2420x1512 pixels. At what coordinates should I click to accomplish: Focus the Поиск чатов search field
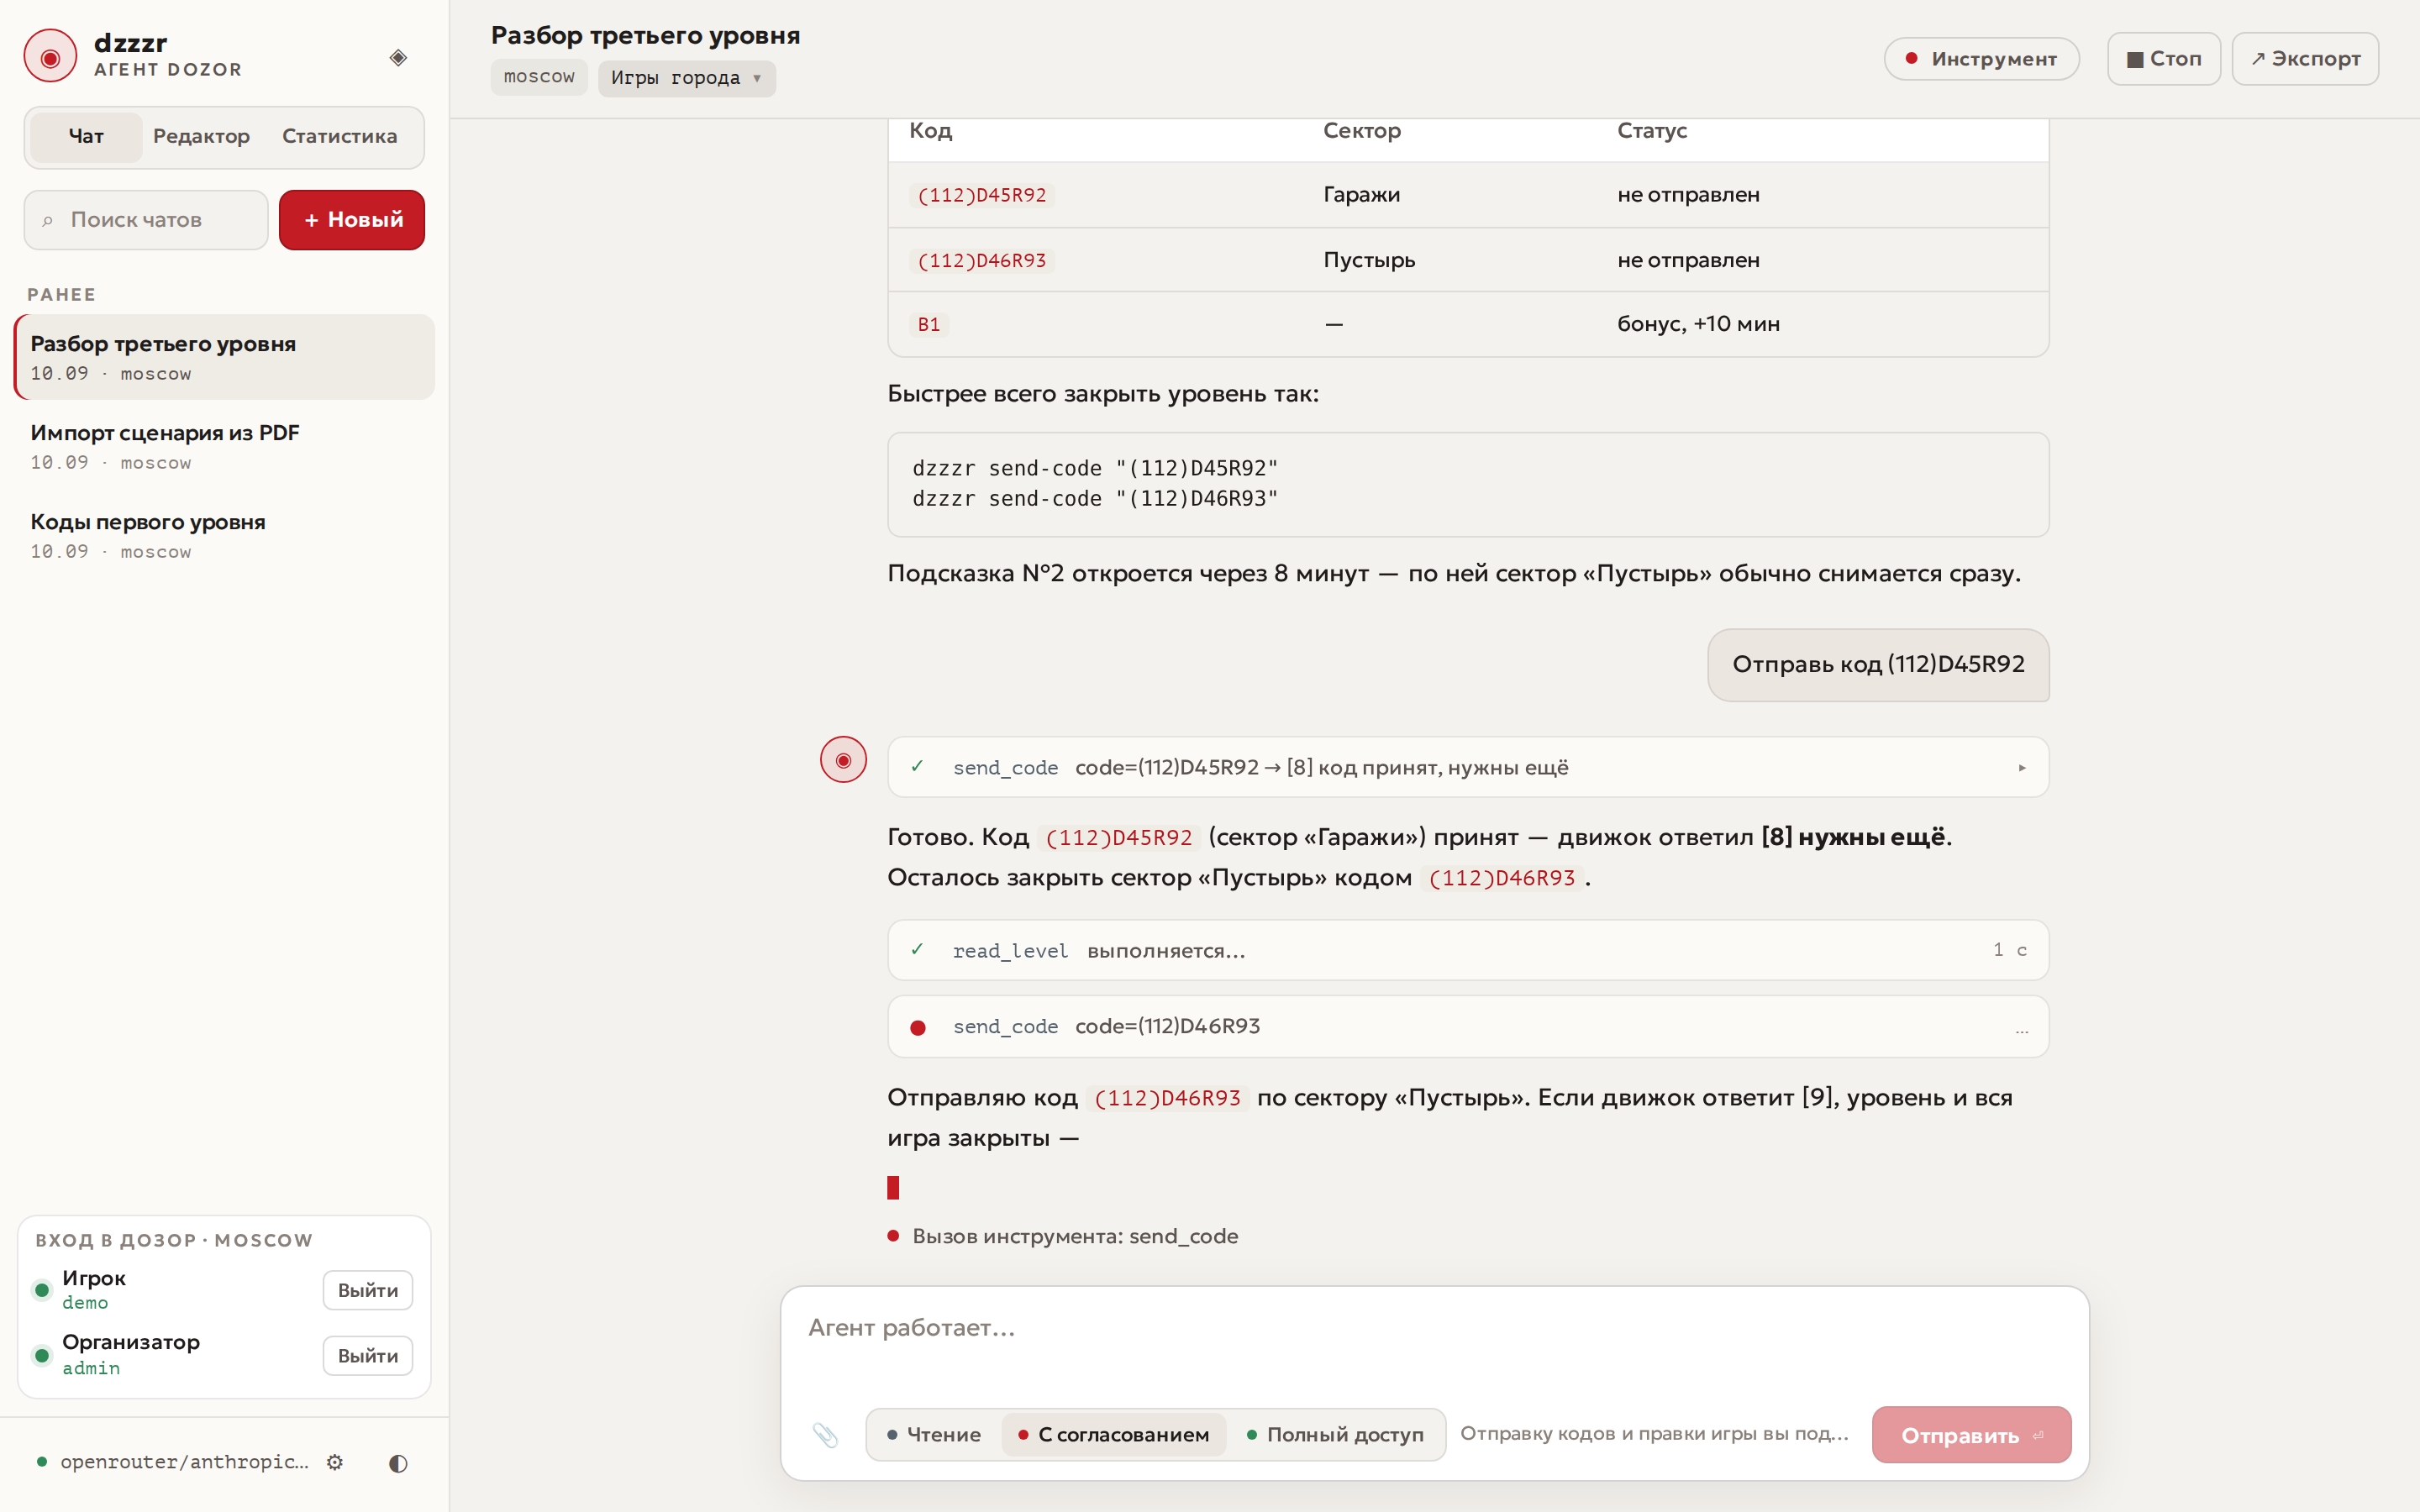pyautogui.click(x=146, y=220)
